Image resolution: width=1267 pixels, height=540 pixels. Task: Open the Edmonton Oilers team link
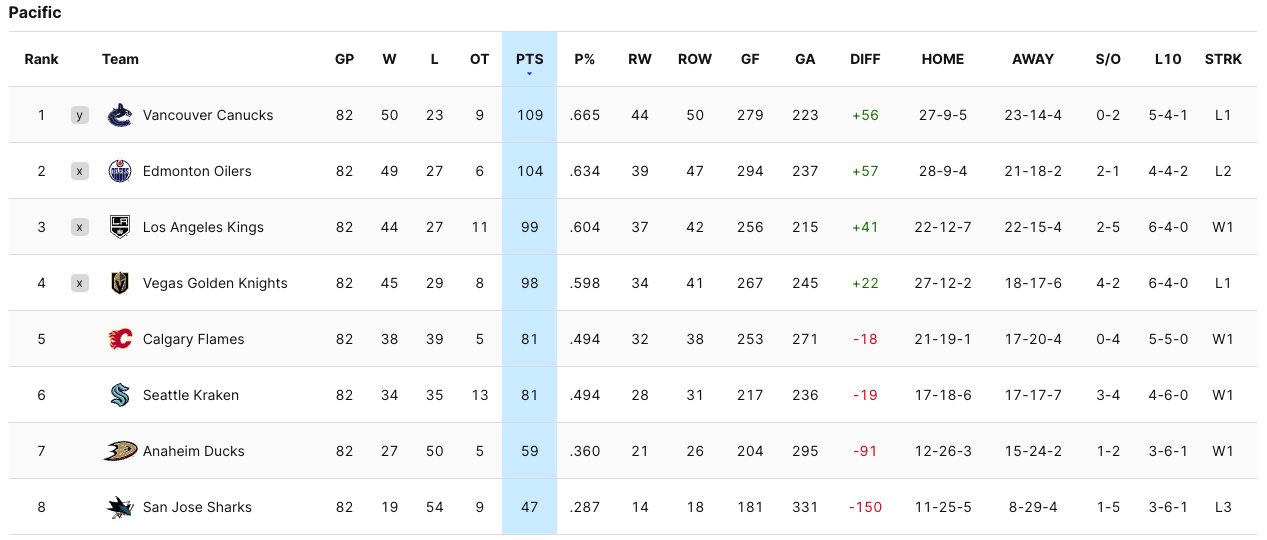point(197,171)
